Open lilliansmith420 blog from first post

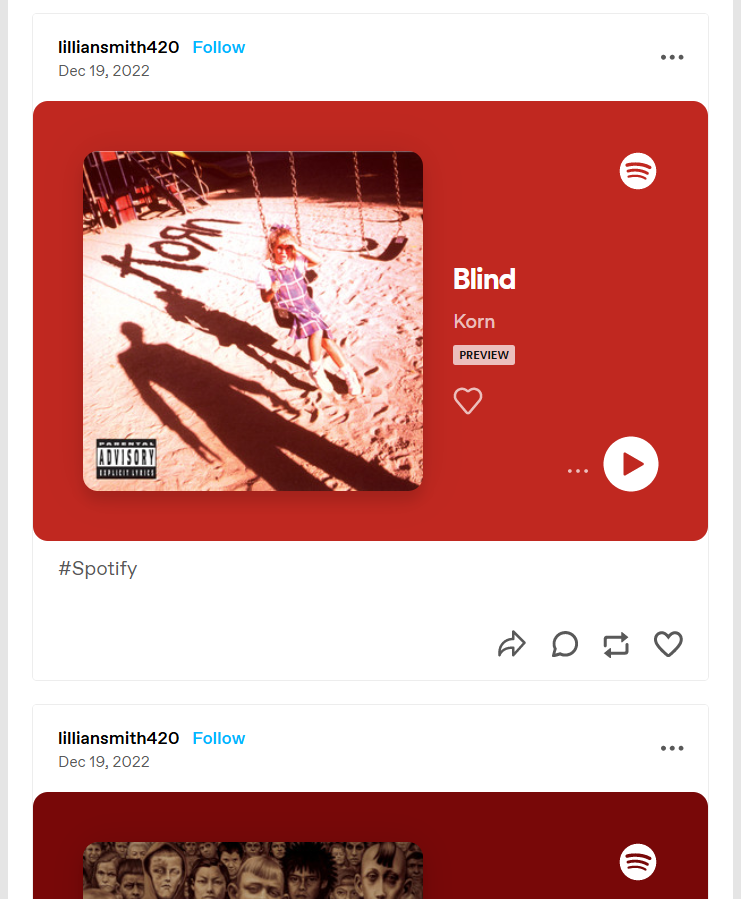click(x=119, y=47)
